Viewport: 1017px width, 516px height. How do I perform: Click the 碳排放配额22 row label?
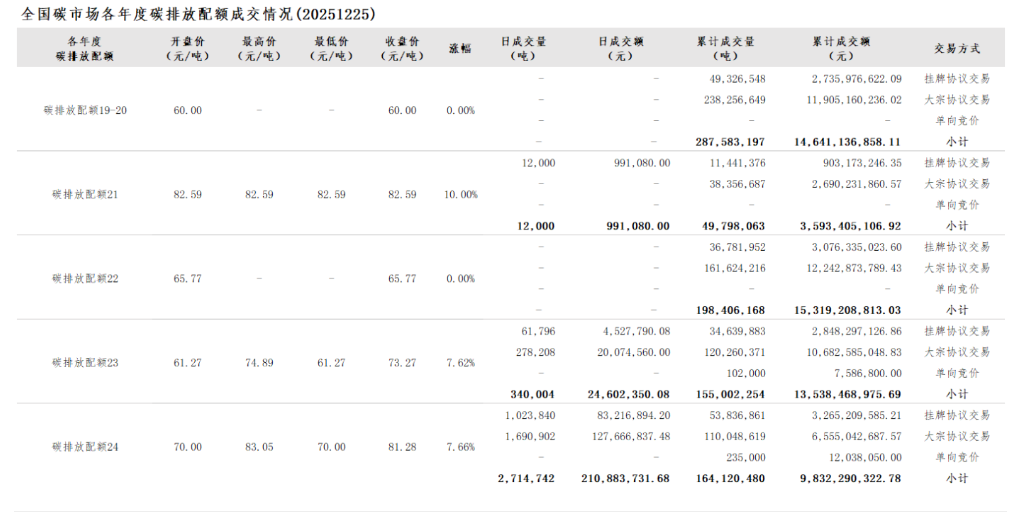(x=86, y=278)
